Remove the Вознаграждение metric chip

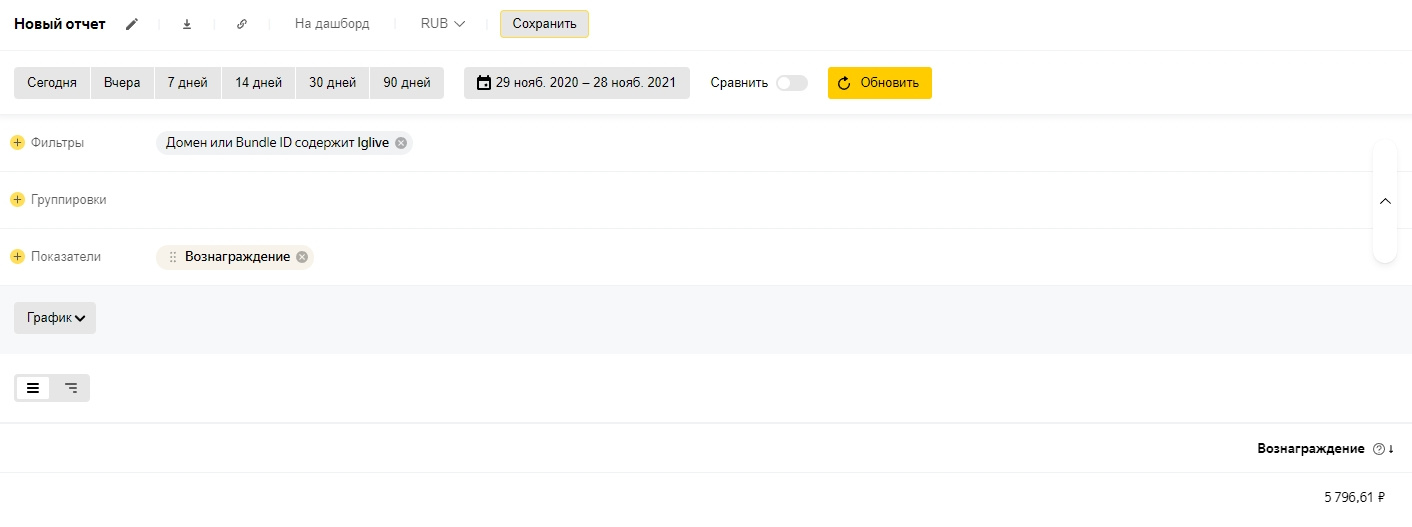click(302, 257)
